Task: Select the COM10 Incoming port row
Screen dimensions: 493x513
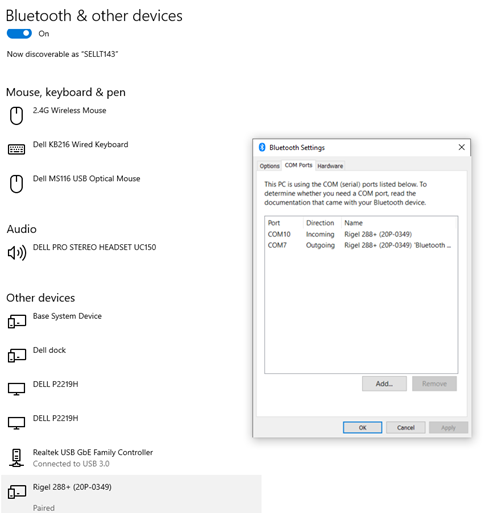Action: (x=361, y=234)
